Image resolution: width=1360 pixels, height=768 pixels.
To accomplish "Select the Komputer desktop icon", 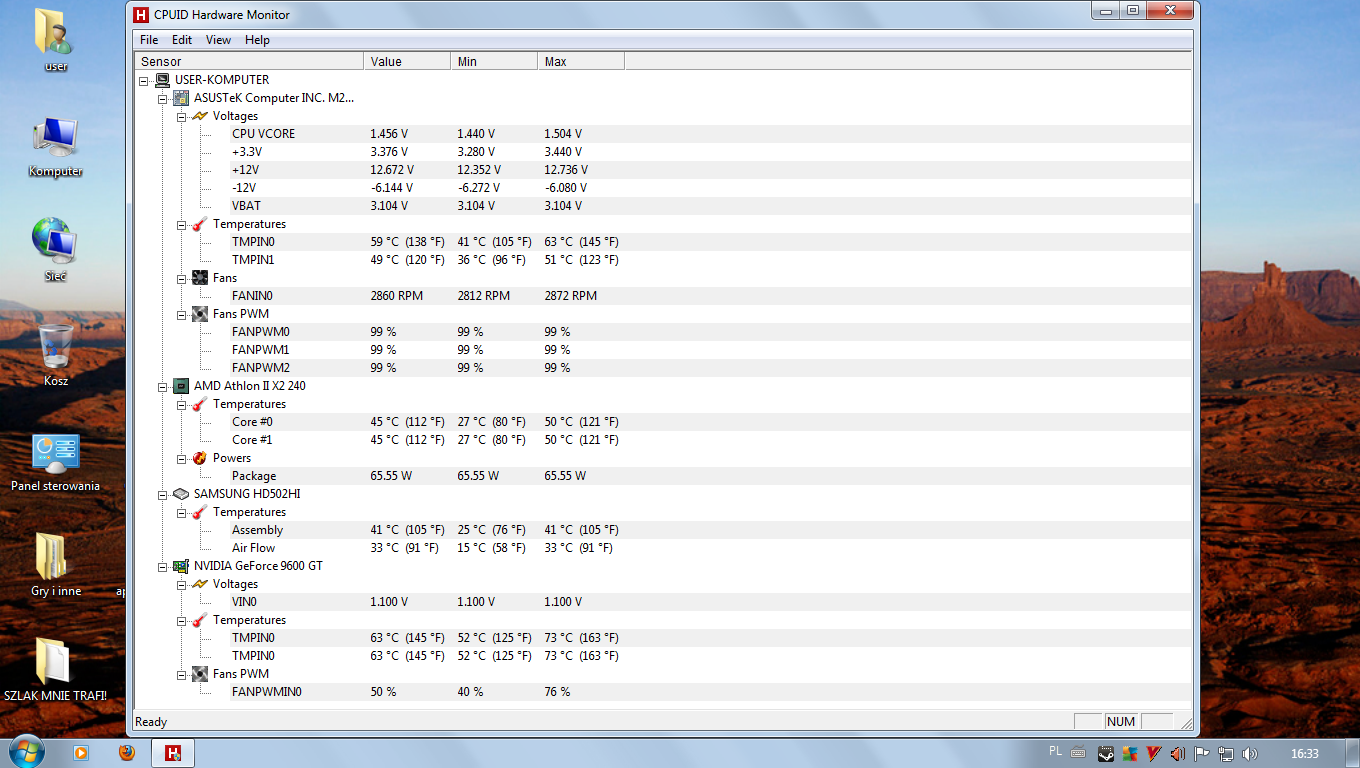I will click(x=55, y=147).
